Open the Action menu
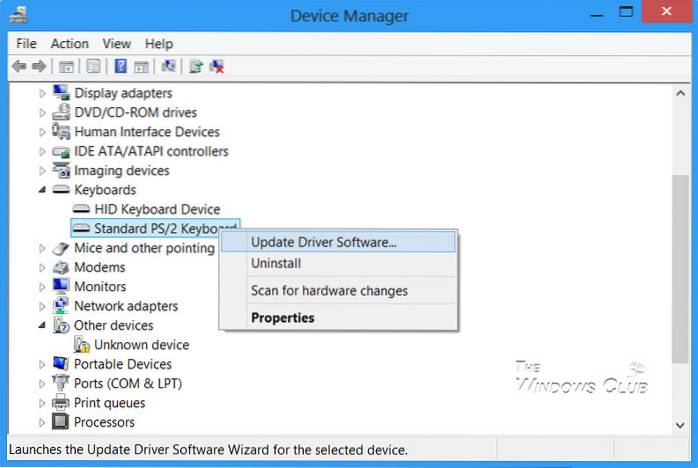 69,44
